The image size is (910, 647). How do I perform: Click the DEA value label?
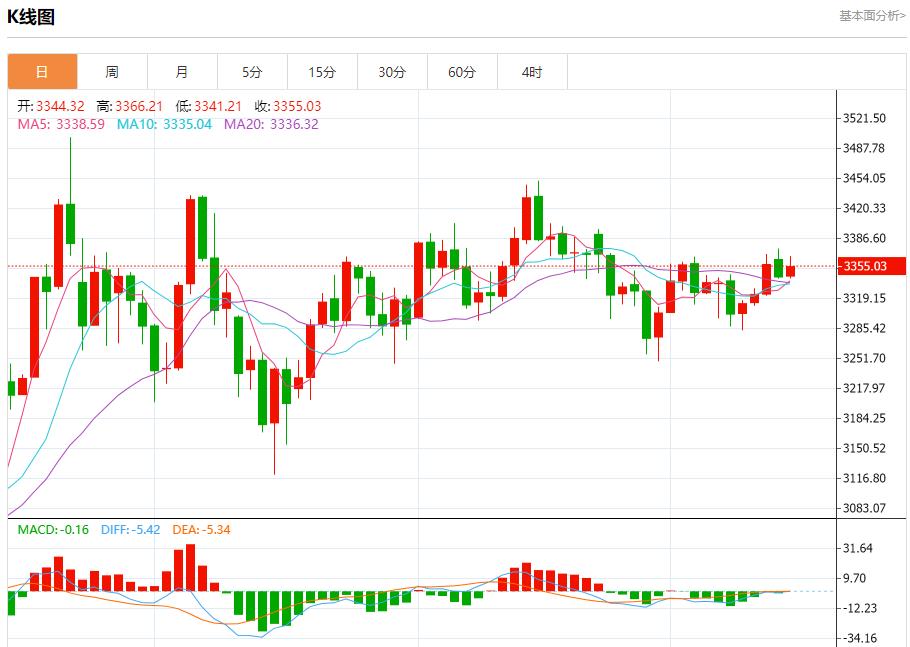pos(201,529)
